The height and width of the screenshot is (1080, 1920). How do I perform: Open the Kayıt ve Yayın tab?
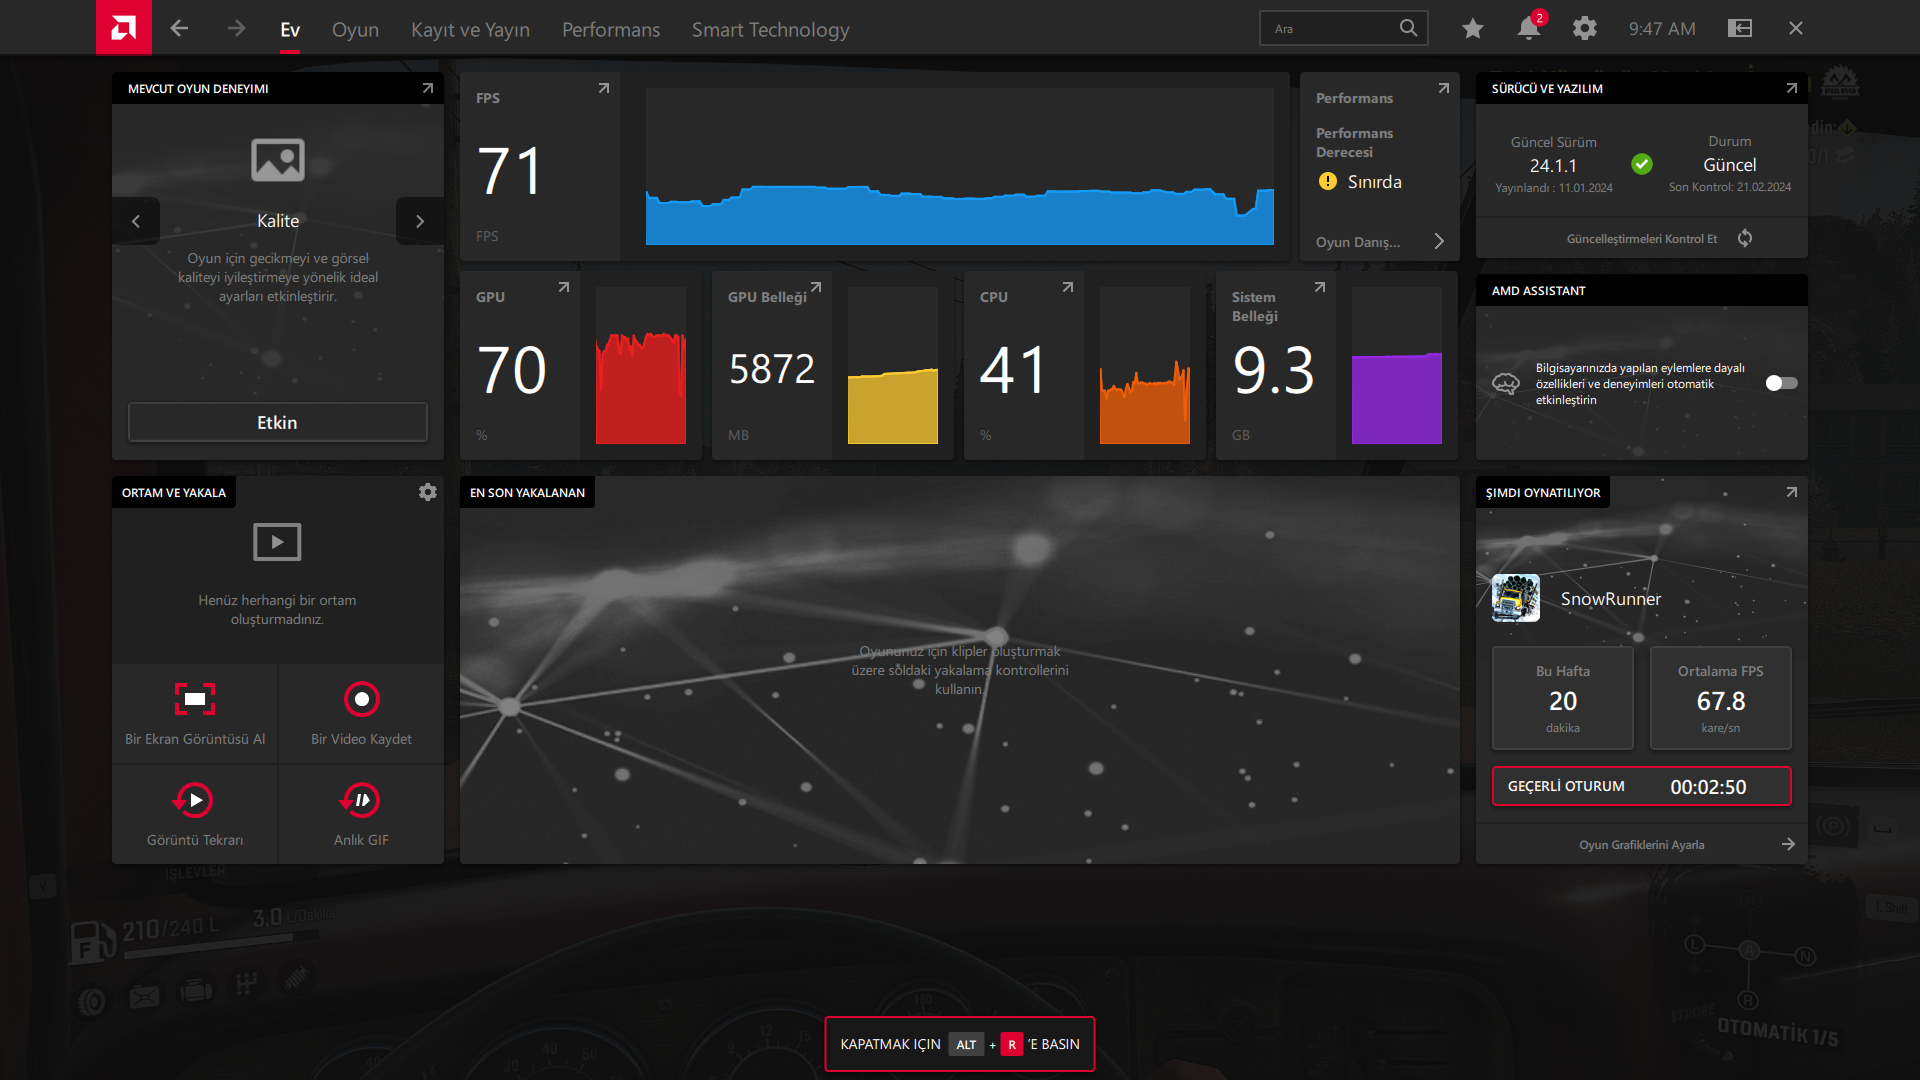[x=470, y=30]
